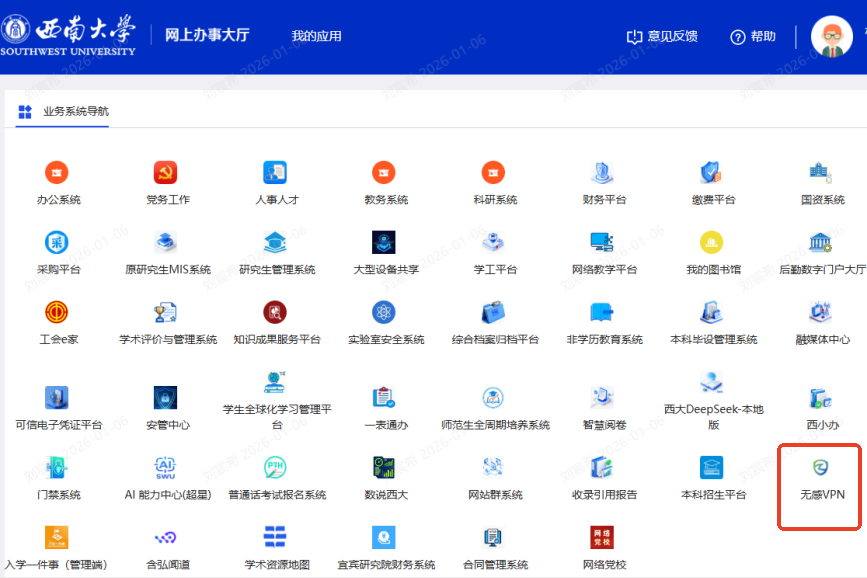Open the 党务工作 icon
Image resolution: width=867 pixels, height=578 pixels.
coord(166,172)
